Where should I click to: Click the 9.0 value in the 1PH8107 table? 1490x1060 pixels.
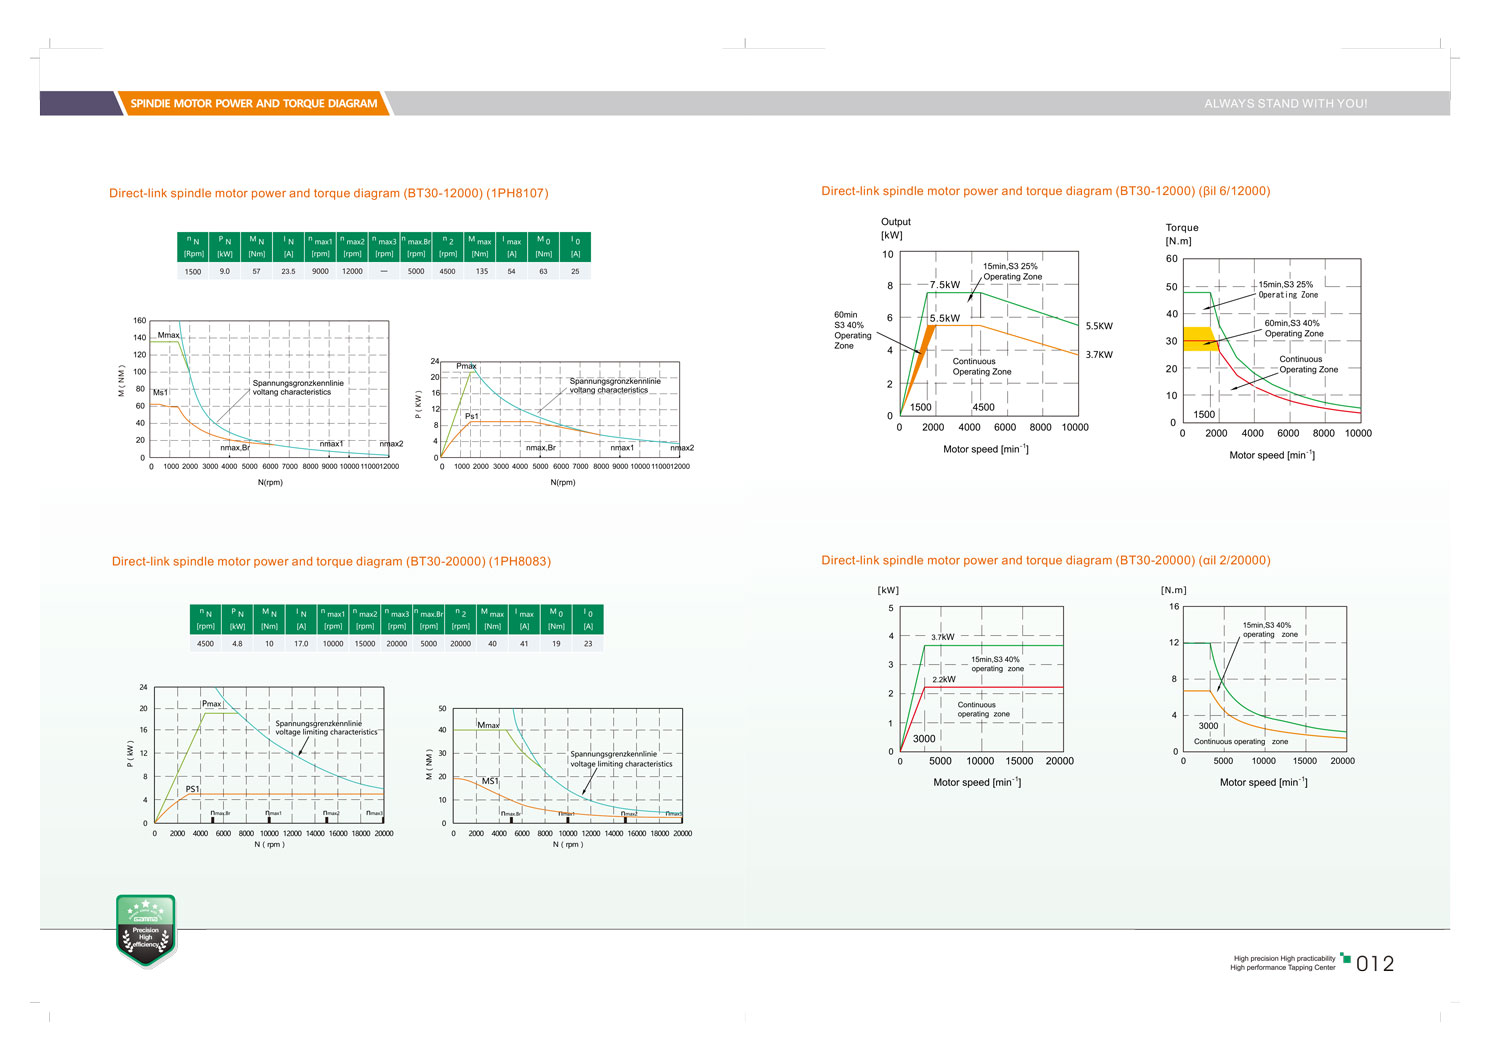click(x=225, y=271)
